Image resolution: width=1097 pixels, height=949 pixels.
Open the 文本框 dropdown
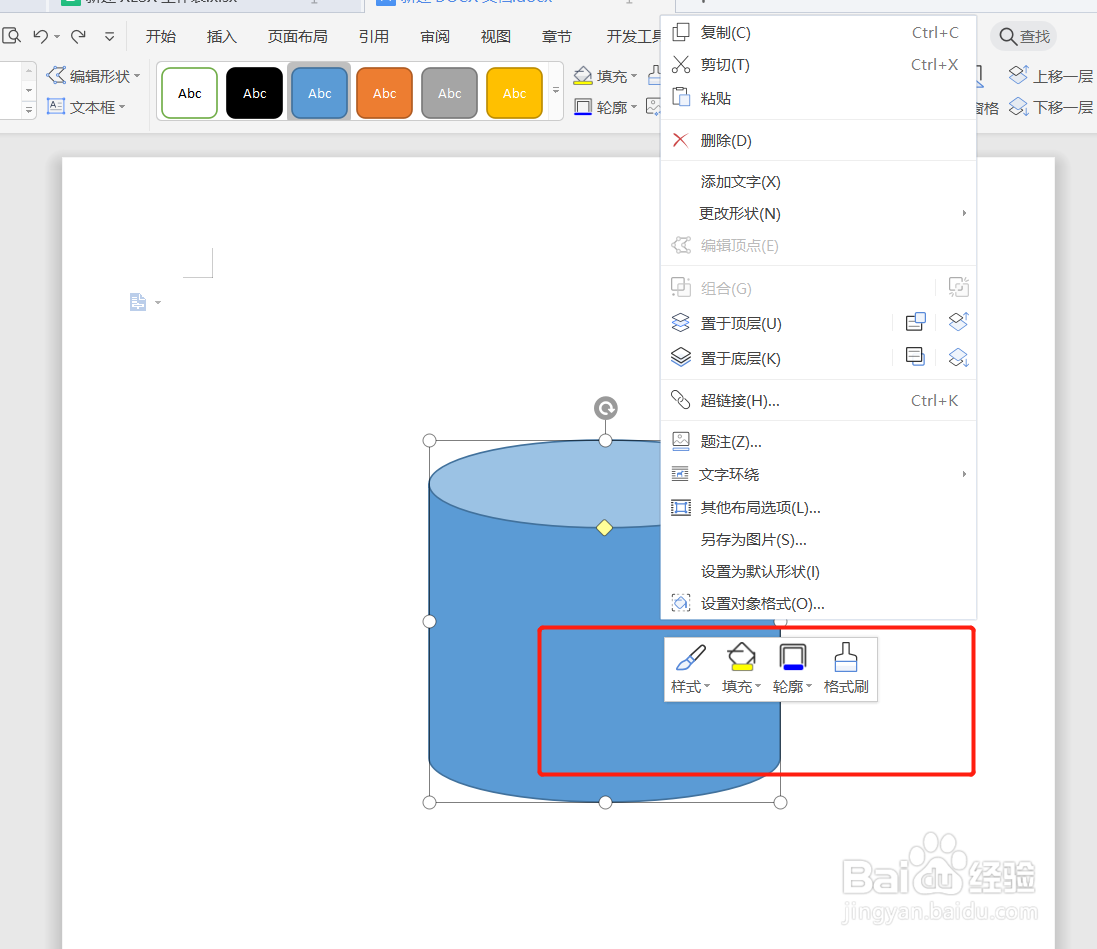tap(86, 107)
